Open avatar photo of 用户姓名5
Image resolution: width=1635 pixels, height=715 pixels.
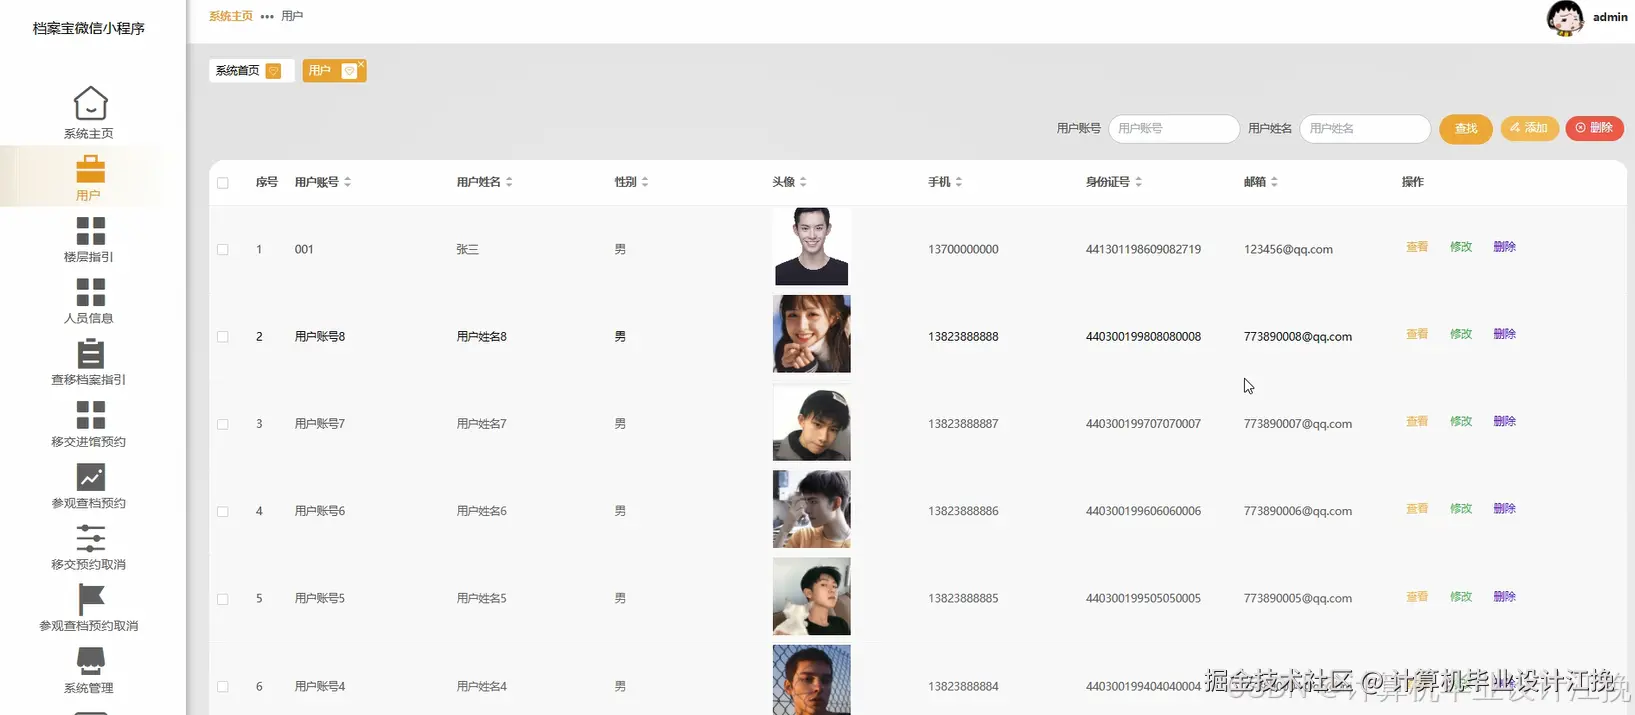(812, 596)
